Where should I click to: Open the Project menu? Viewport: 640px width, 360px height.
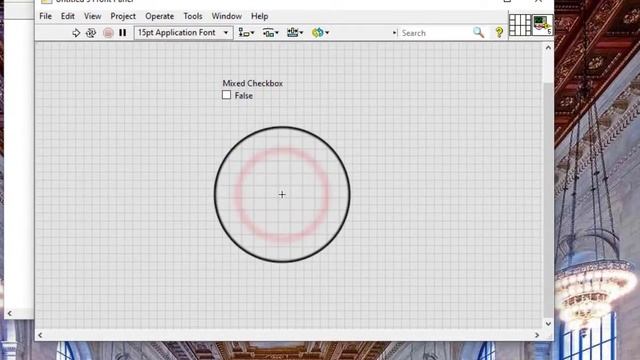pyautogui.click(x=123, y=16)
